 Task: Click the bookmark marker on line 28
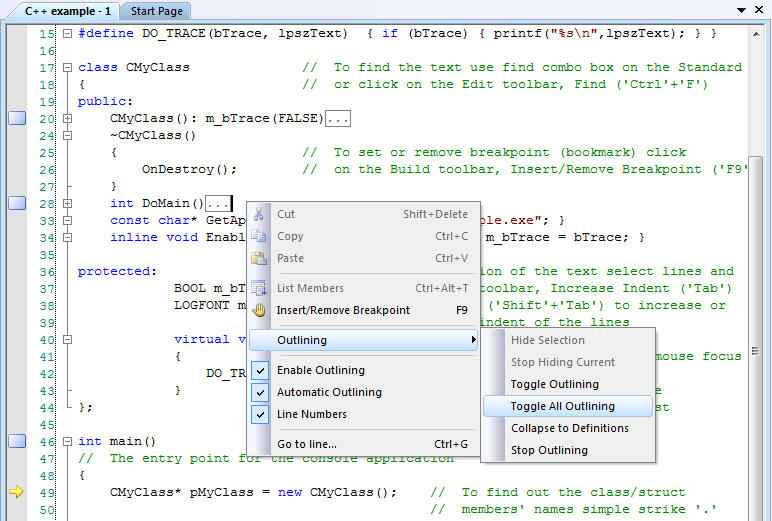point(17,203)
